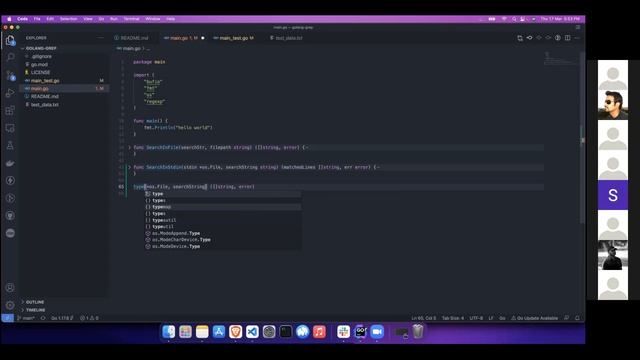The width and height of the screenshot is (640, 360).
Task: Open Zoom from the Dock
Action: click(377, 332)
